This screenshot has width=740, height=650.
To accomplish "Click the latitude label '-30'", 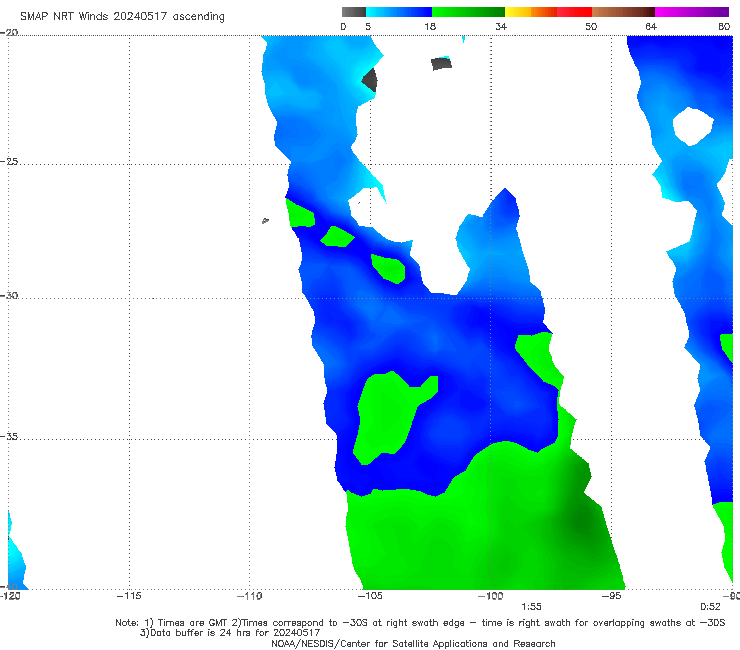I will coord(9,295).
